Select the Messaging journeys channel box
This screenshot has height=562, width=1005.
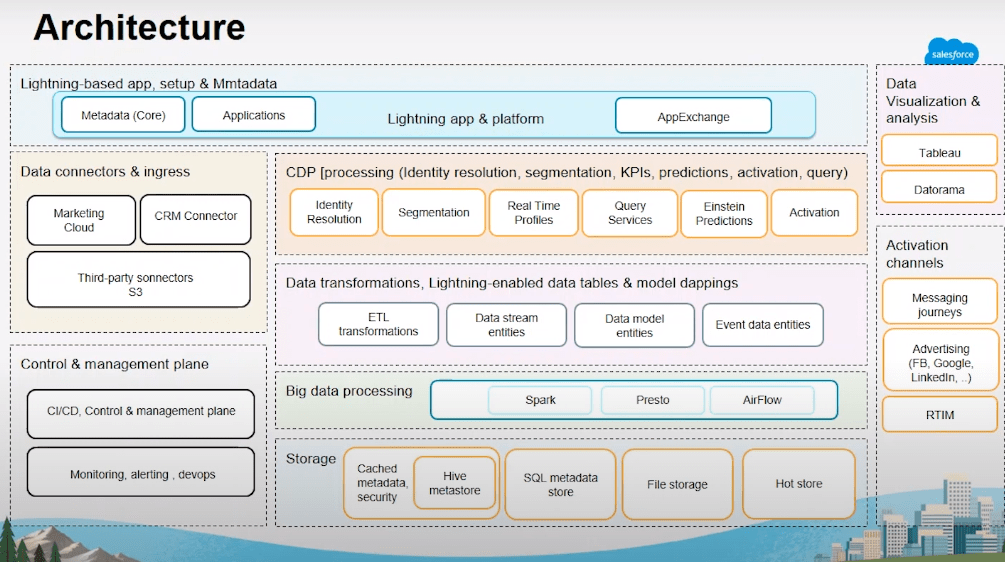[x=939, y=305]
